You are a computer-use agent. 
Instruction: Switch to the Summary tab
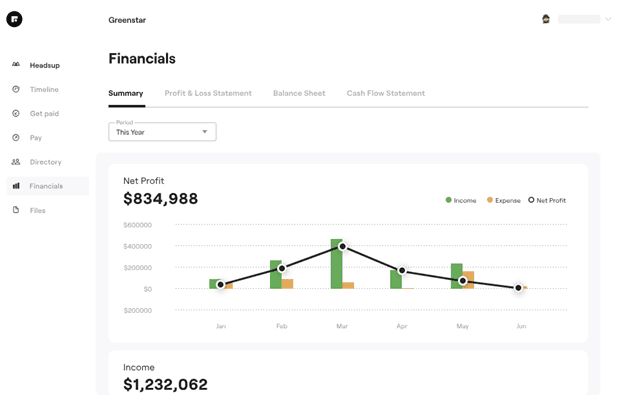(x=126, y=93)
